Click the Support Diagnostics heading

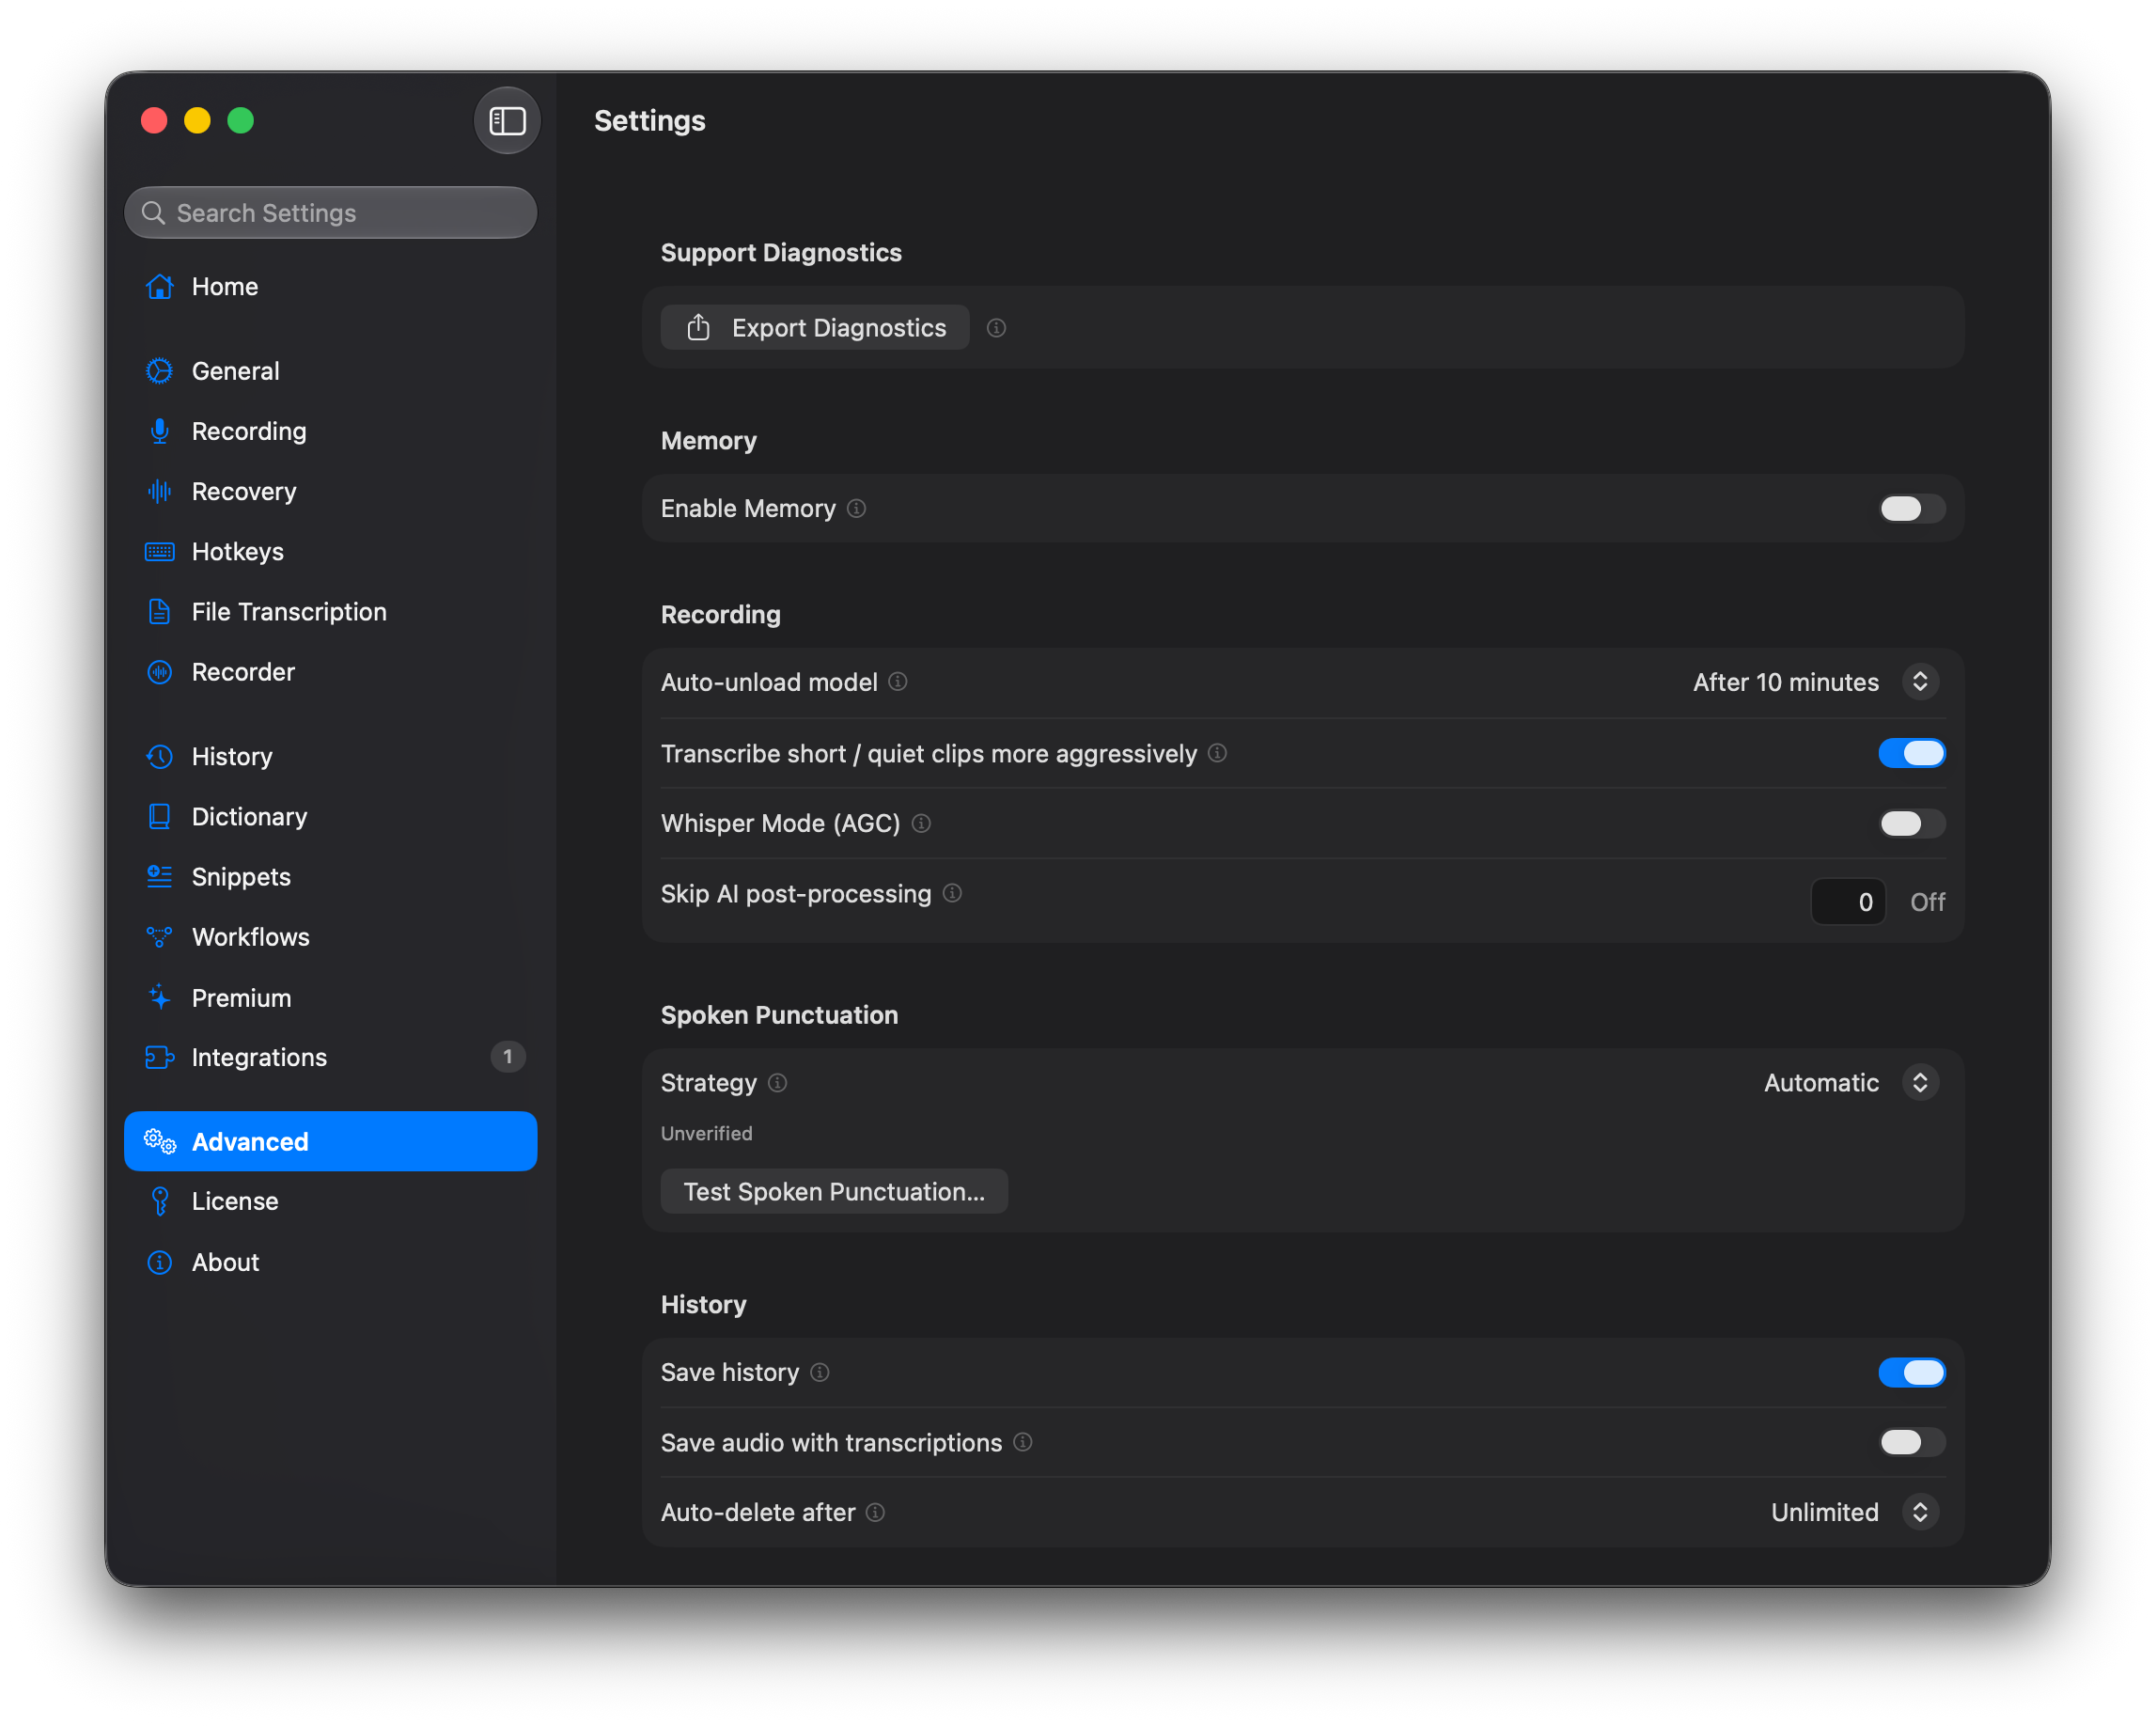click(x=781, y=253)
